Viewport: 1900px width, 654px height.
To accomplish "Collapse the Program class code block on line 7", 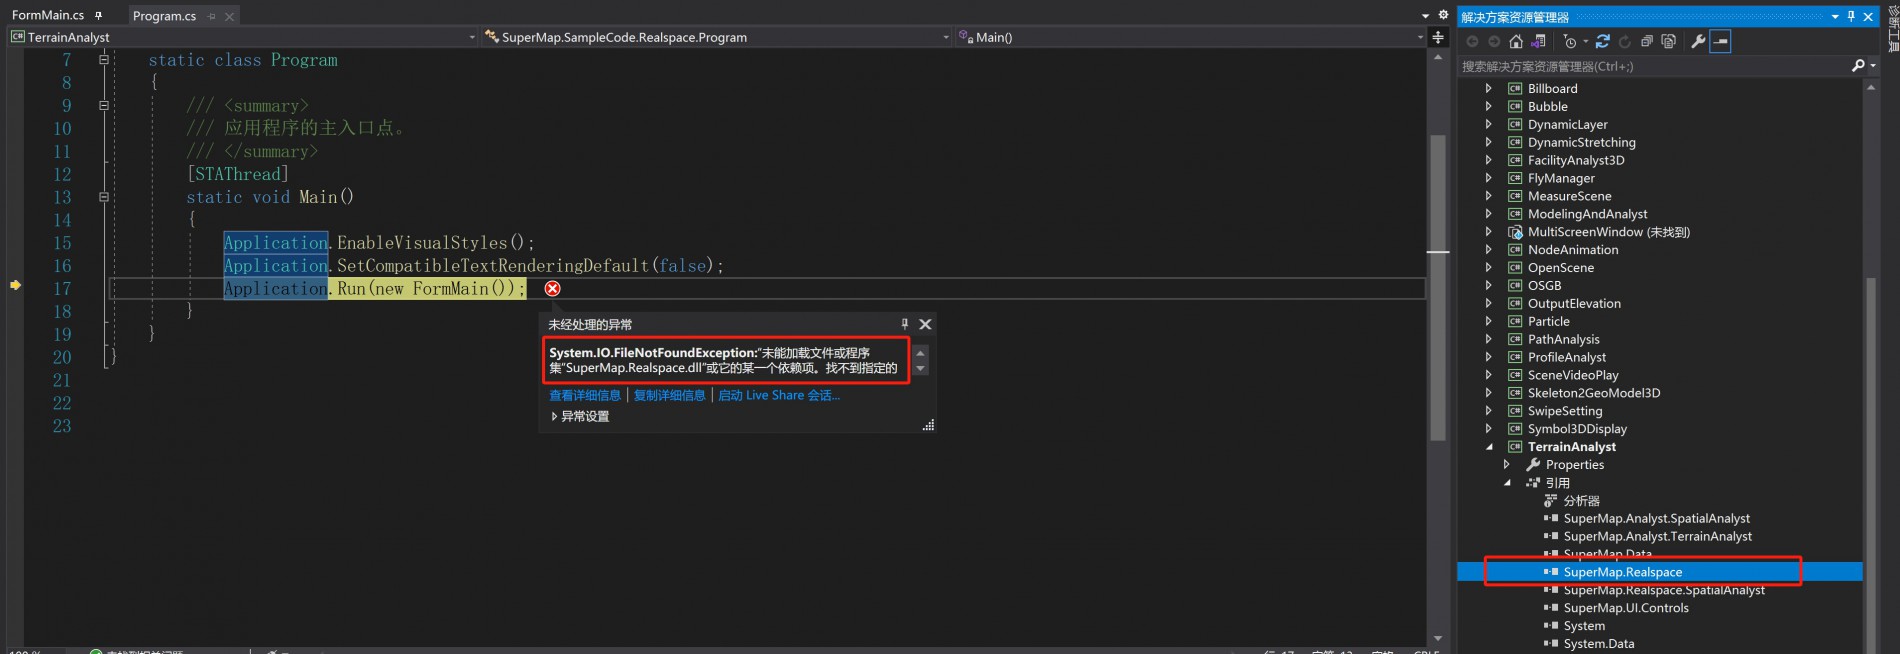I will click(103, 59).
